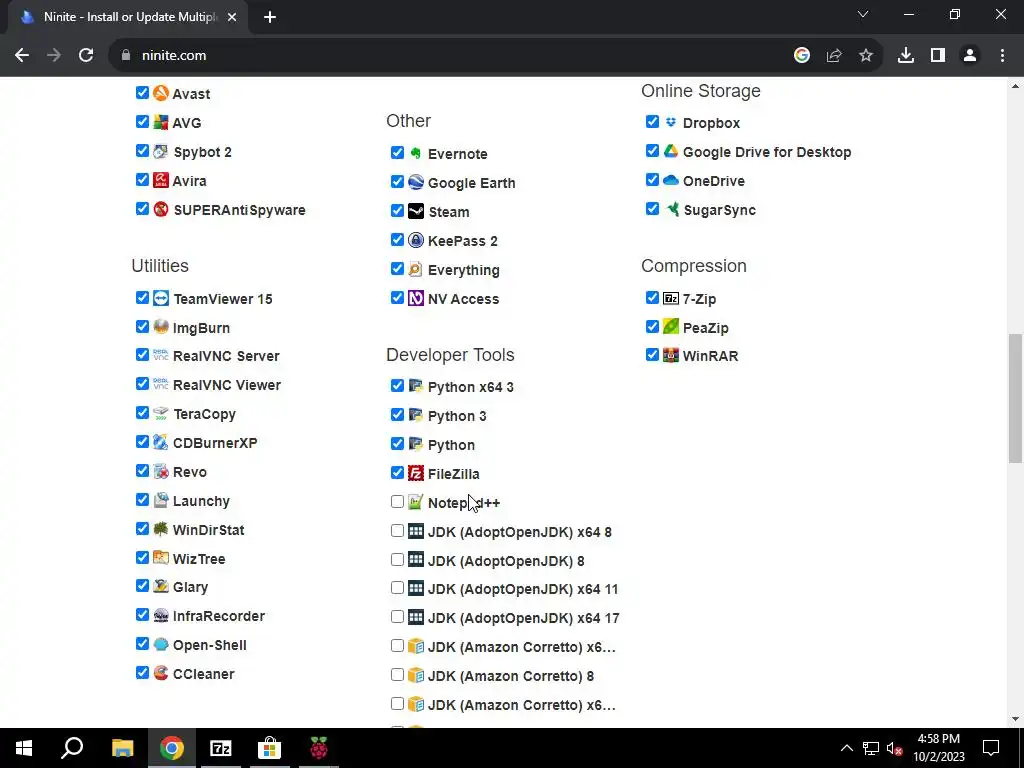
Task: Click the OneDrive cloud icon
Action: 671,180
